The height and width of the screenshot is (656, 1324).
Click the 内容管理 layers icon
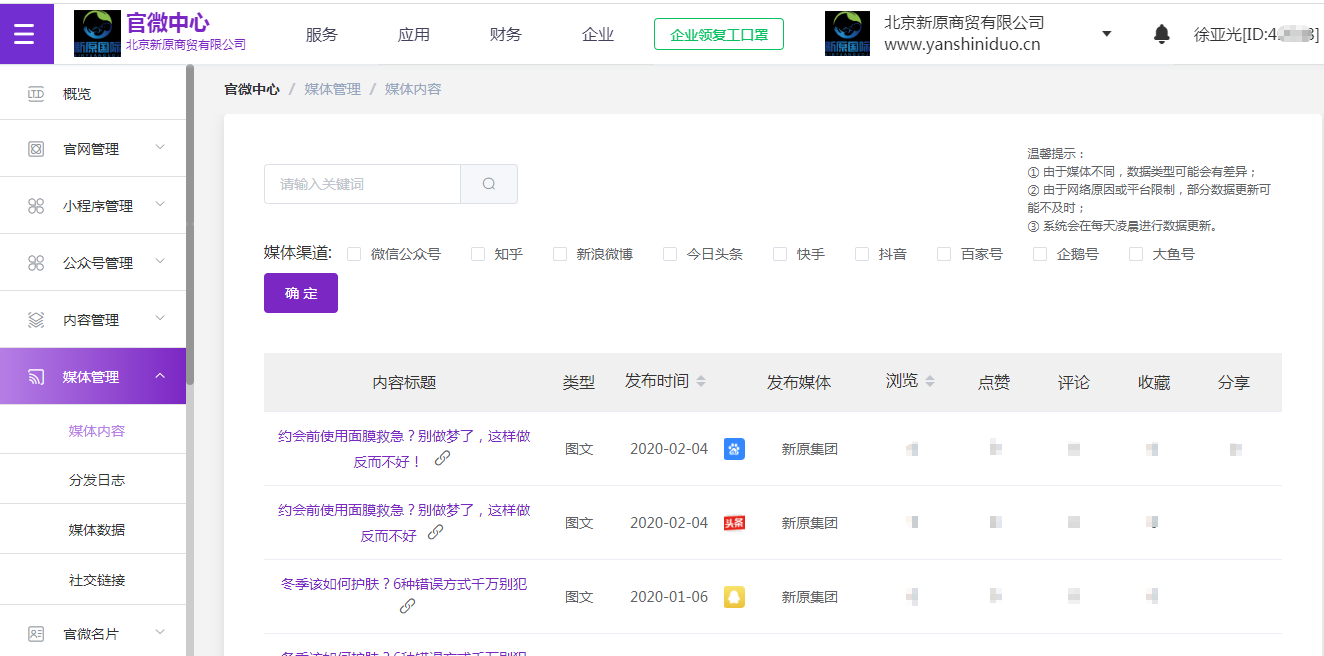36,320
